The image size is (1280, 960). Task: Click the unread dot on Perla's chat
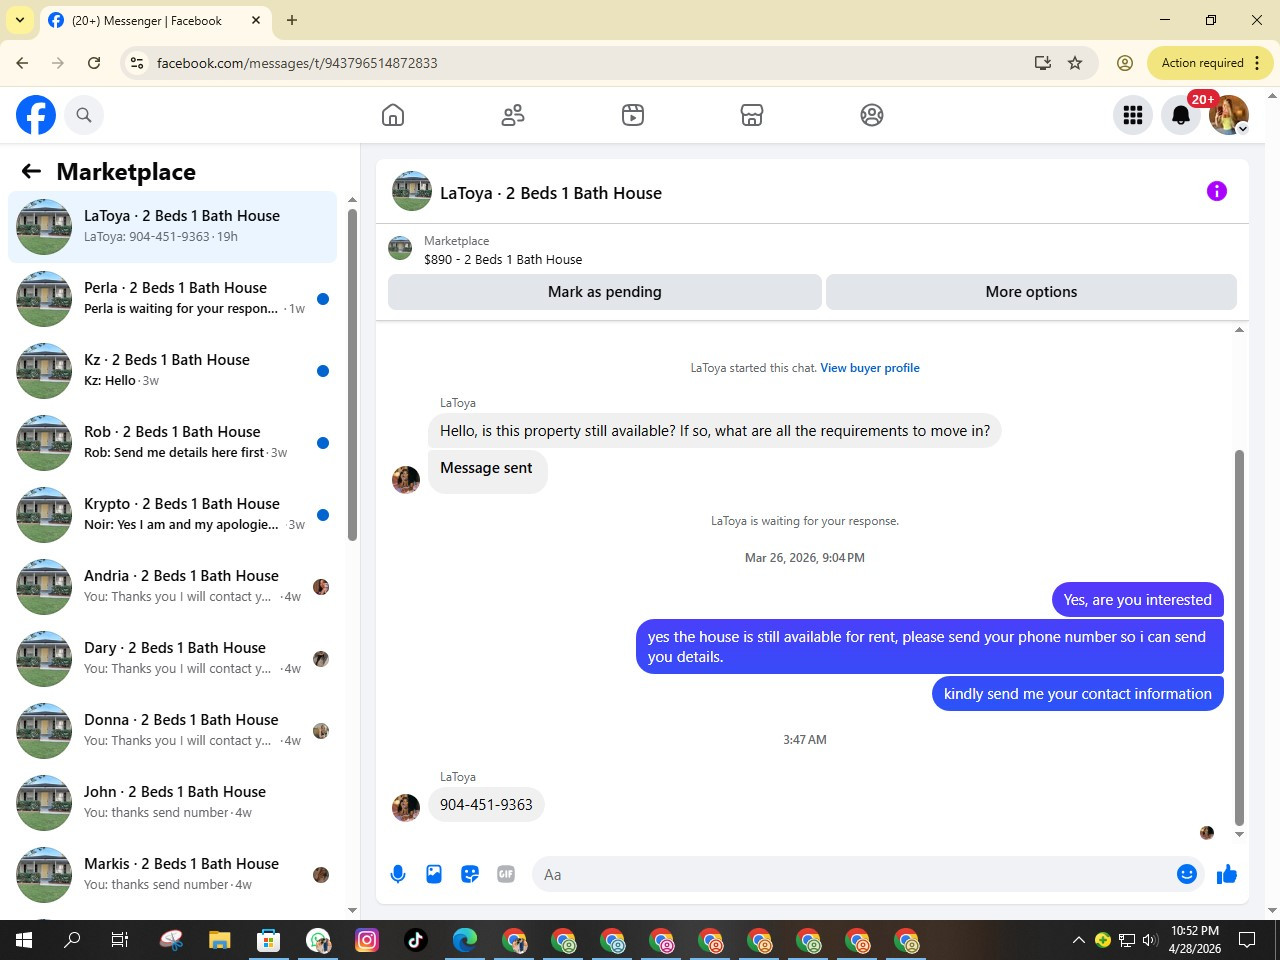(x=323, y=299)
